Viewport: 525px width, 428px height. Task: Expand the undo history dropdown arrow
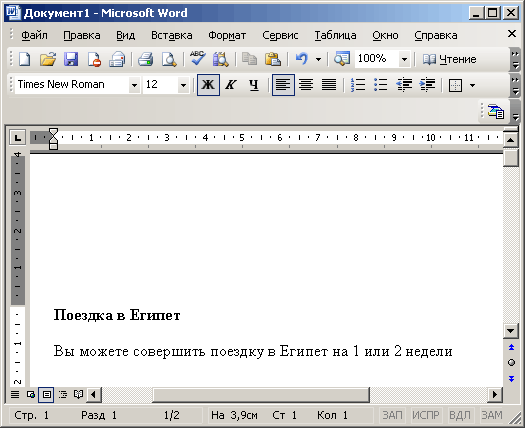(x=318, y=60)
